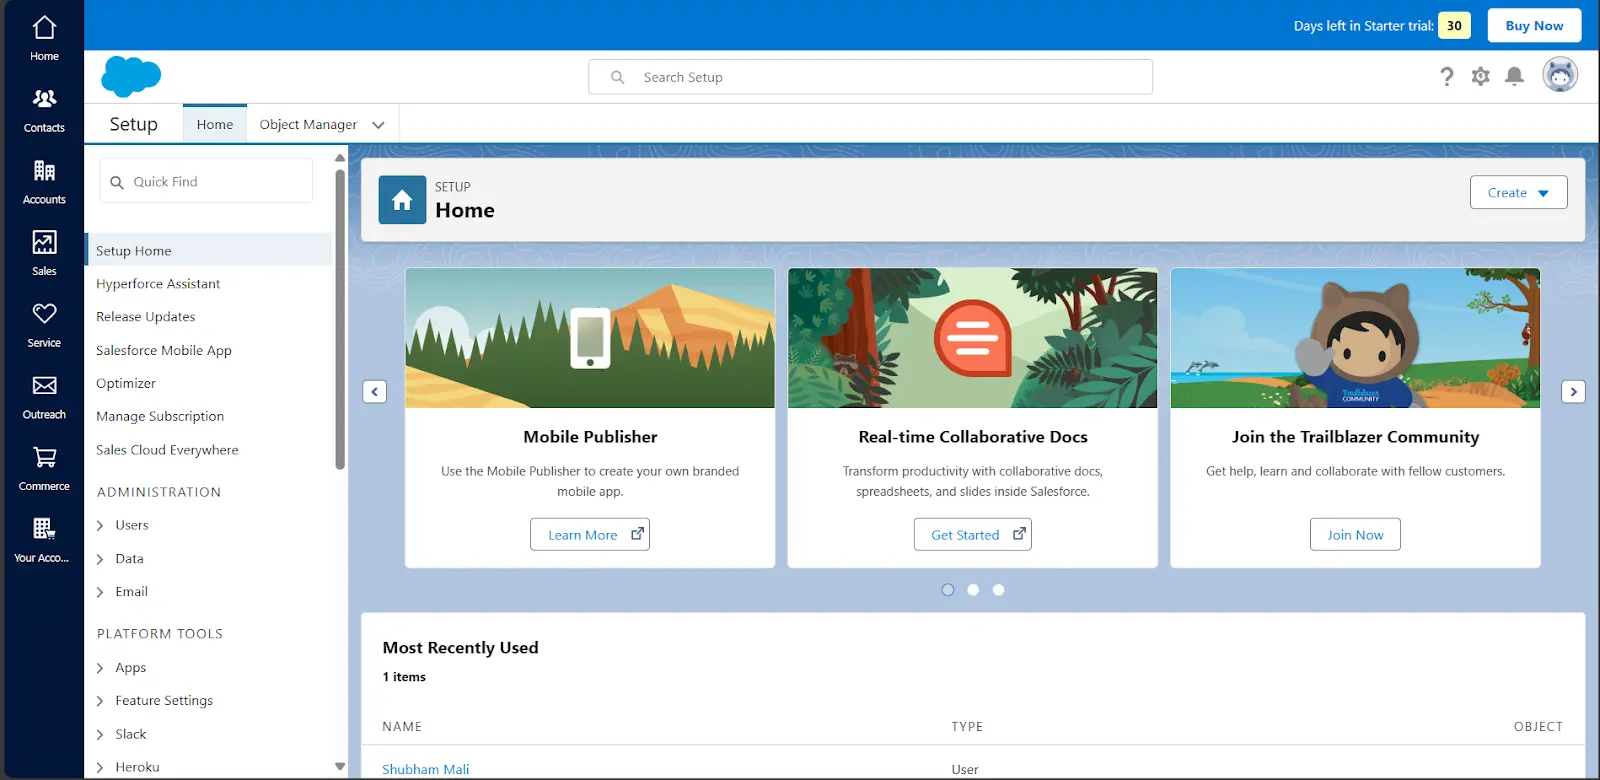Open the Outreach envelope icon
The width and height of the screenshot is (1600, 780).
(44, 386)
